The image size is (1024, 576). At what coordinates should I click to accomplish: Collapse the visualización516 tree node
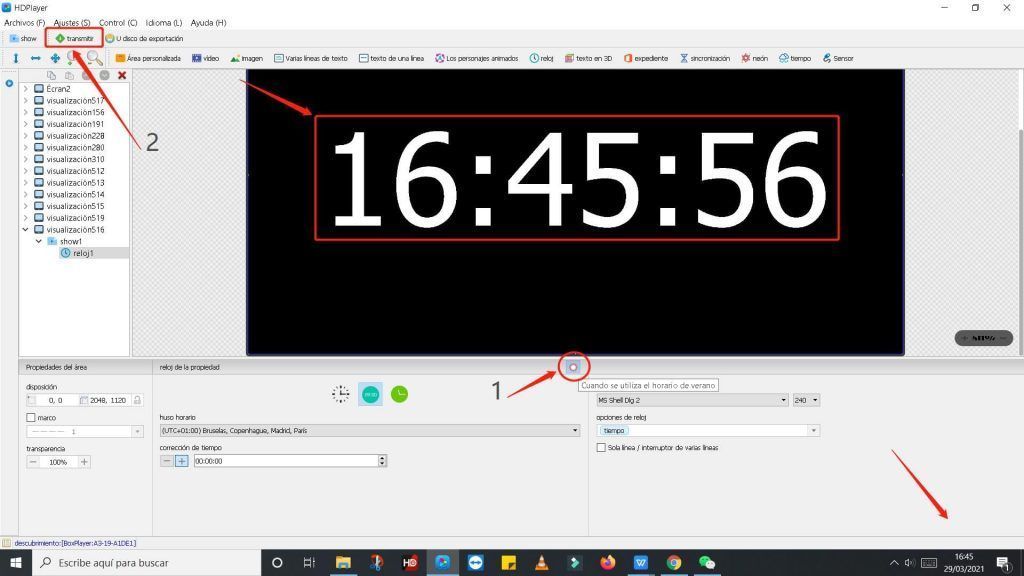[25, 229]
